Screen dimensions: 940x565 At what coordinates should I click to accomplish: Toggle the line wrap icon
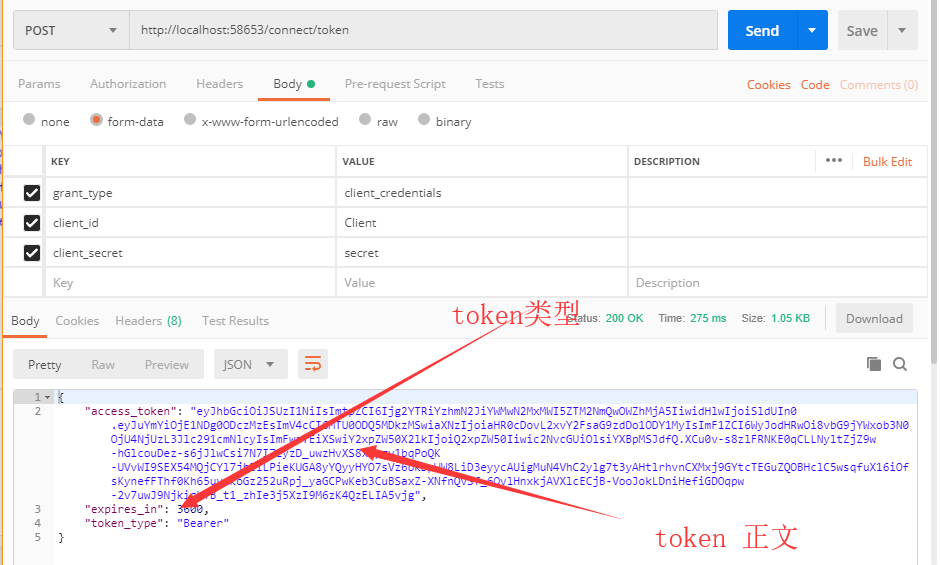click(x=313, y=364)
